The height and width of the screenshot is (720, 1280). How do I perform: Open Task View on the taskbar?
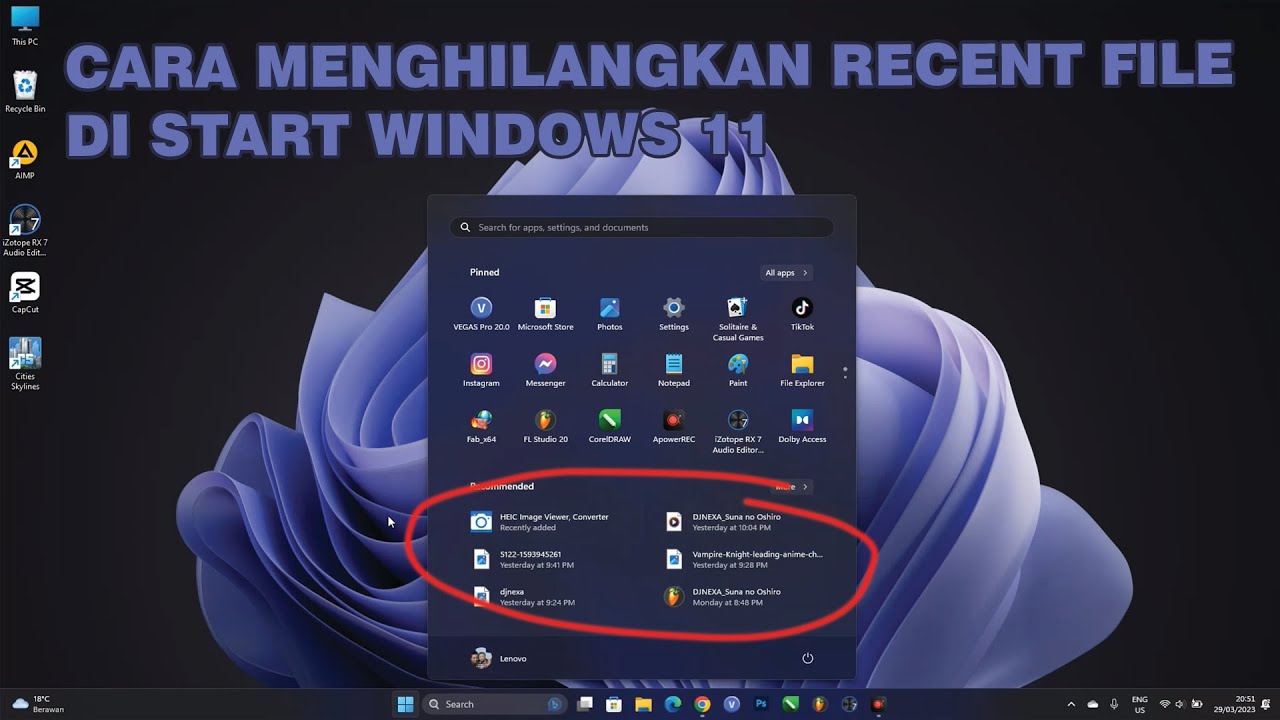coord(585,704)
